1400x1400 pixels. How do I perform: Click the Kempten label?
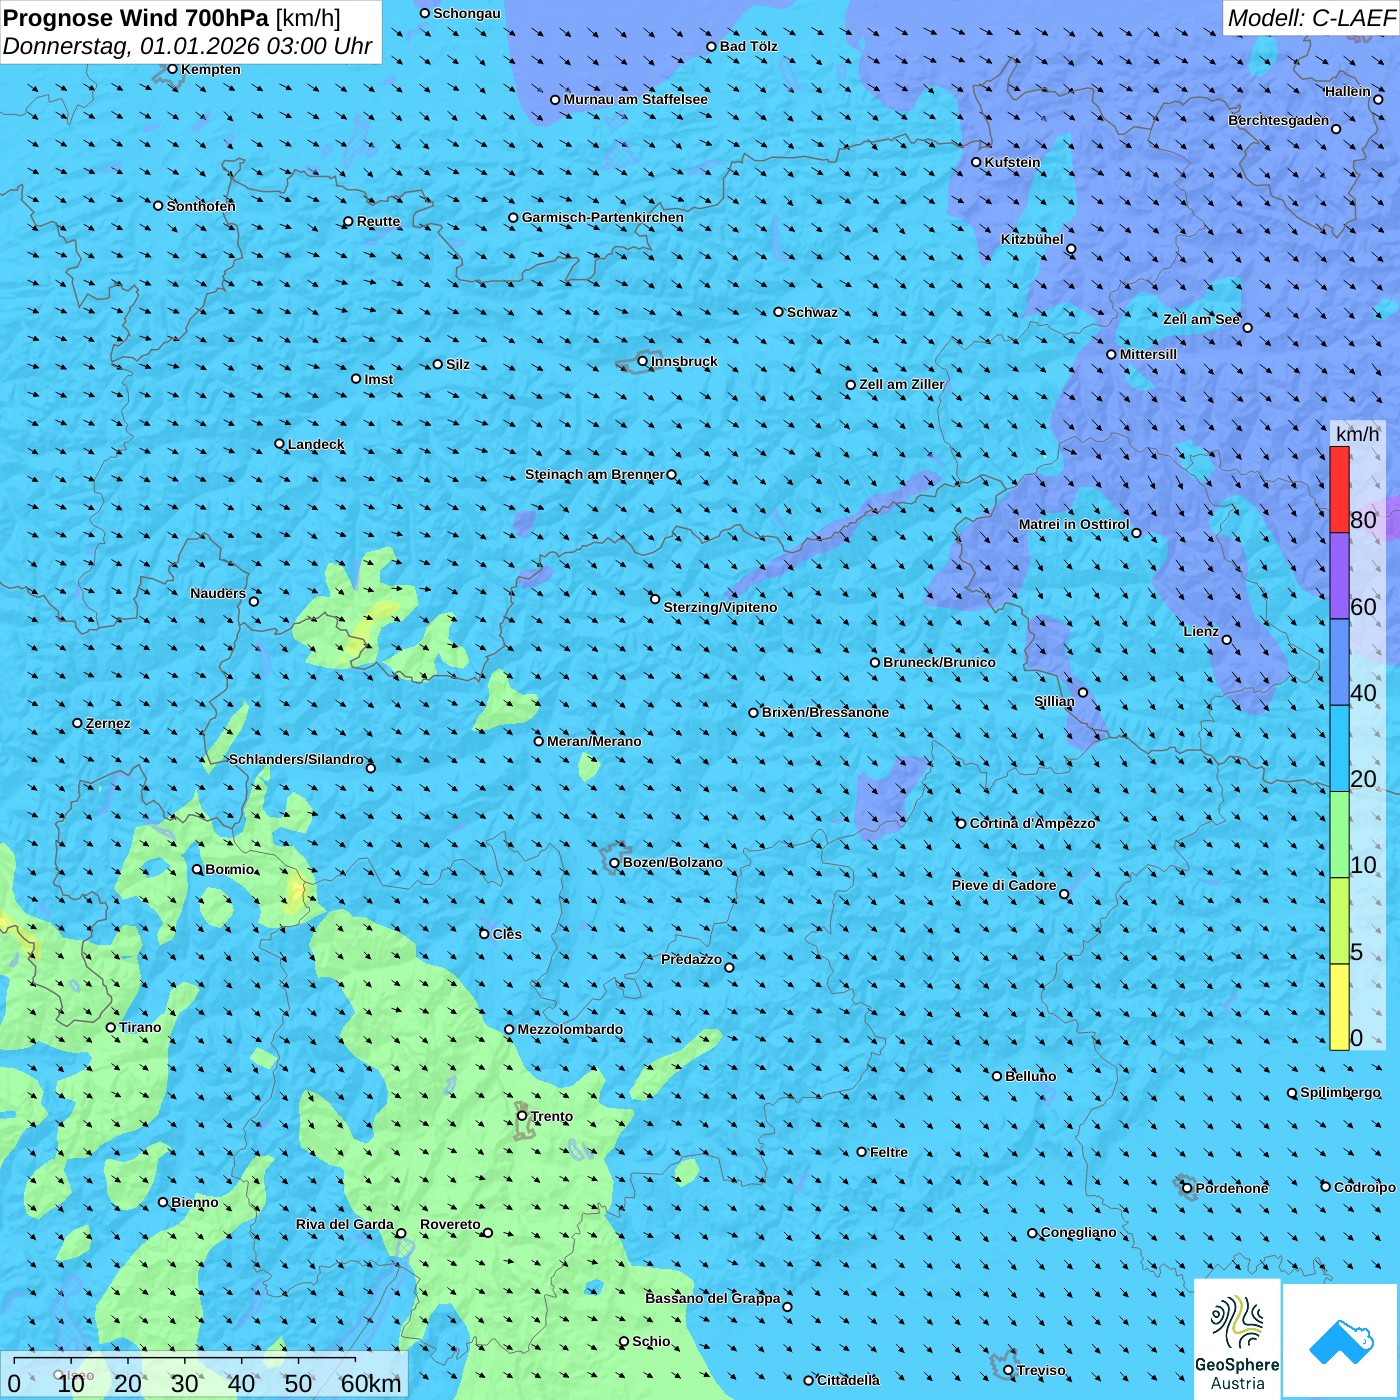211,69
